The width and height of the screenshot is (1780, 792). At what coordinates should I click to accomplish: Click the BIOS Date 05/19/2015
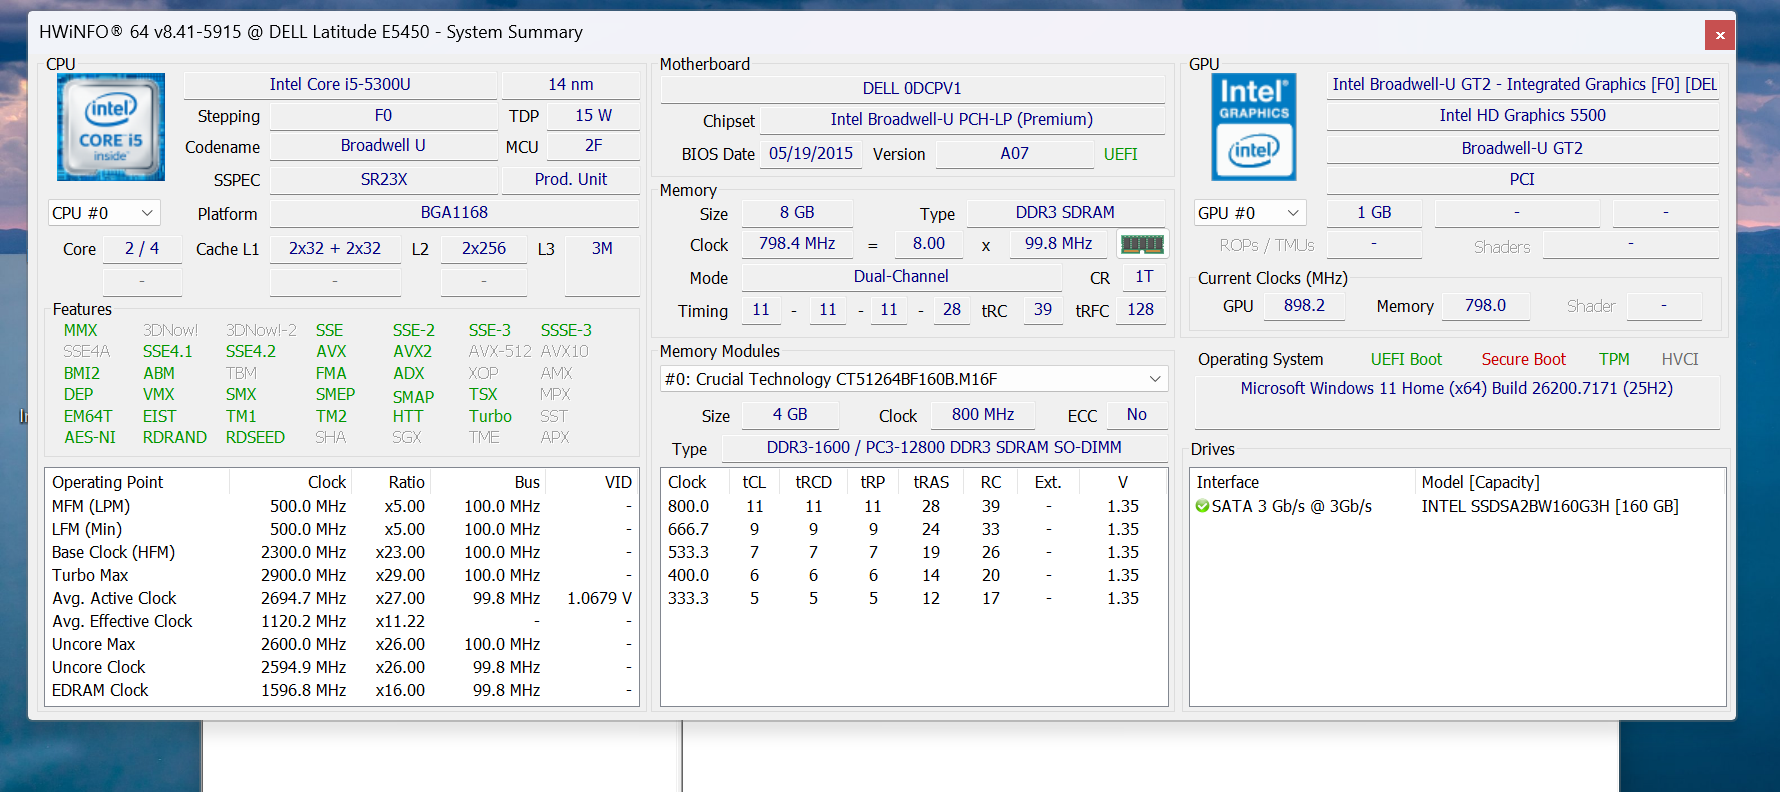click(811, 154)
